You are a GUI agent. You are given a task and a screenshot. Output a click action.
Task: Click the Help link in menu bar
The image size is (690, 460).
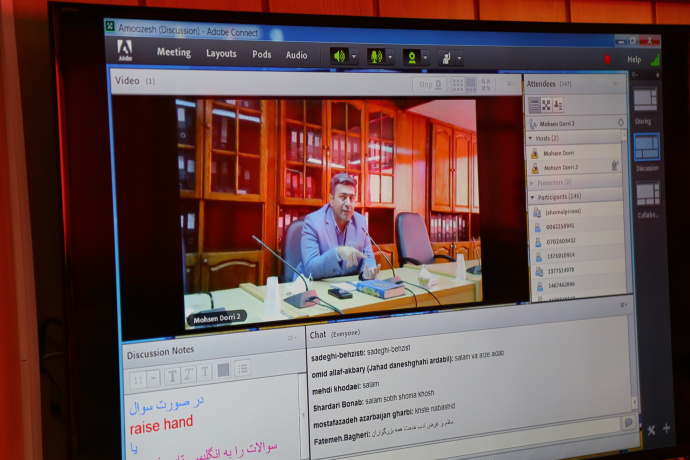[633, 60]
